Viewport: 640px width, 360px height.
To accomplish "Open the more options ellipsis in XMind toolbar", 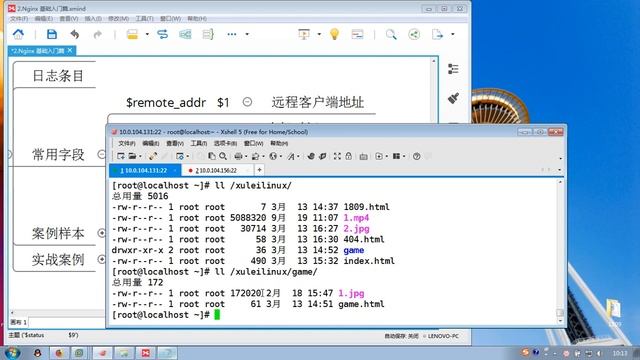I will click(x=232, y=34).
